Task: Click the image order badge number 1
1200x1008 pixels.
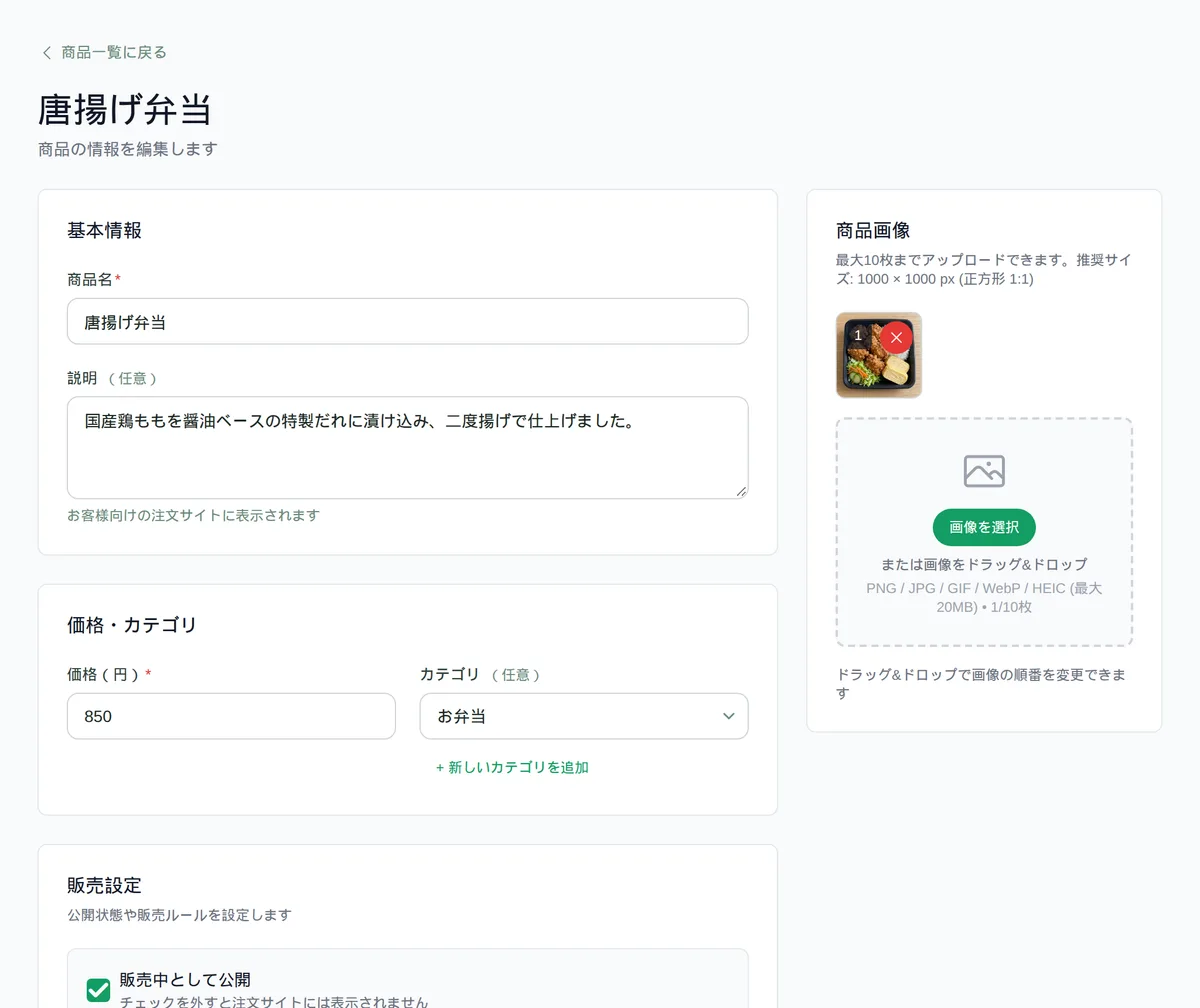Action: tap(858, 335)
